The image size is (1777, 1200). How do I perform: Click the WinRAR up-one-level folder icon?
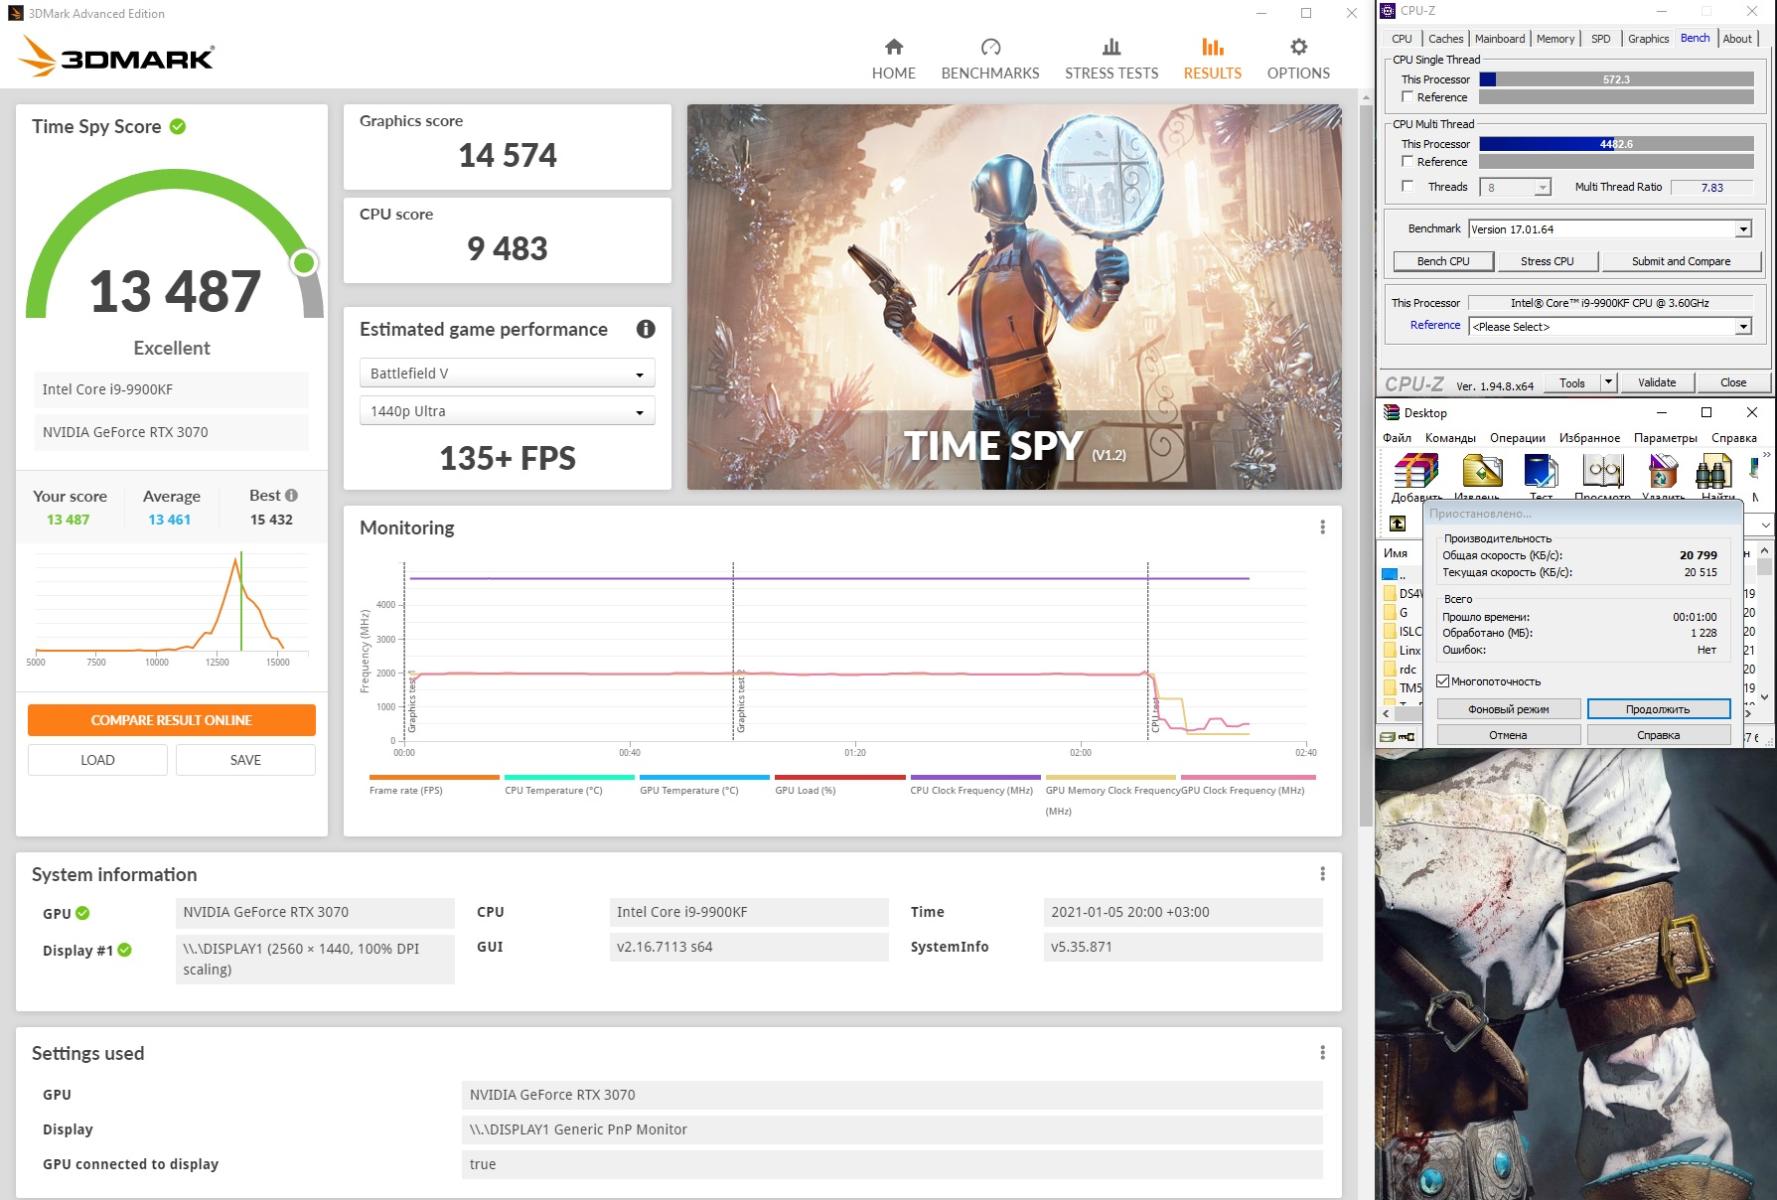tap(1397, 523)
